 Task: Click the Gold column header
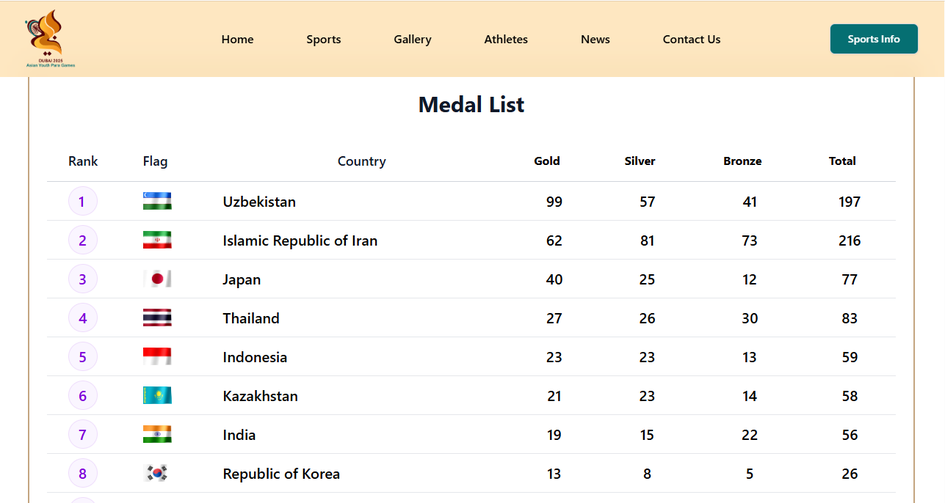point(547,161)
